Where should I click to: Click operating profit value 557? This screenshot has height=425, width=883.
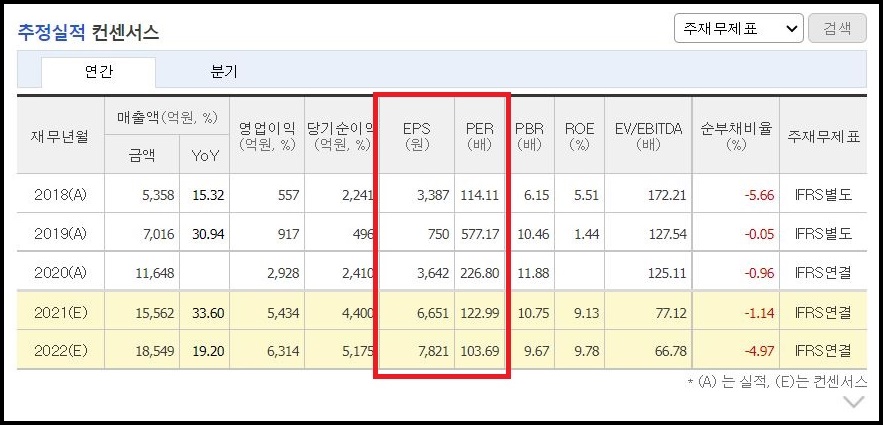288,195
